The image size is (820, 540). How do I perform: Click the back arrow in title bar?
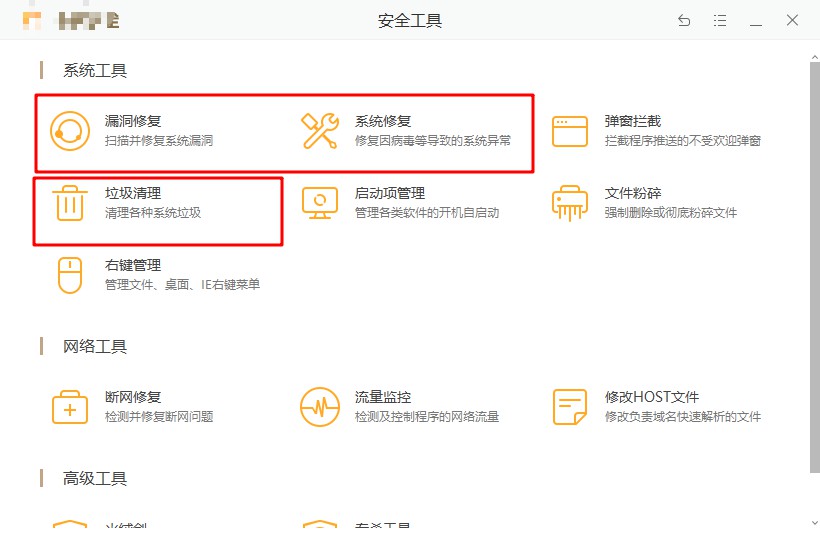click(x=684, y=20)
